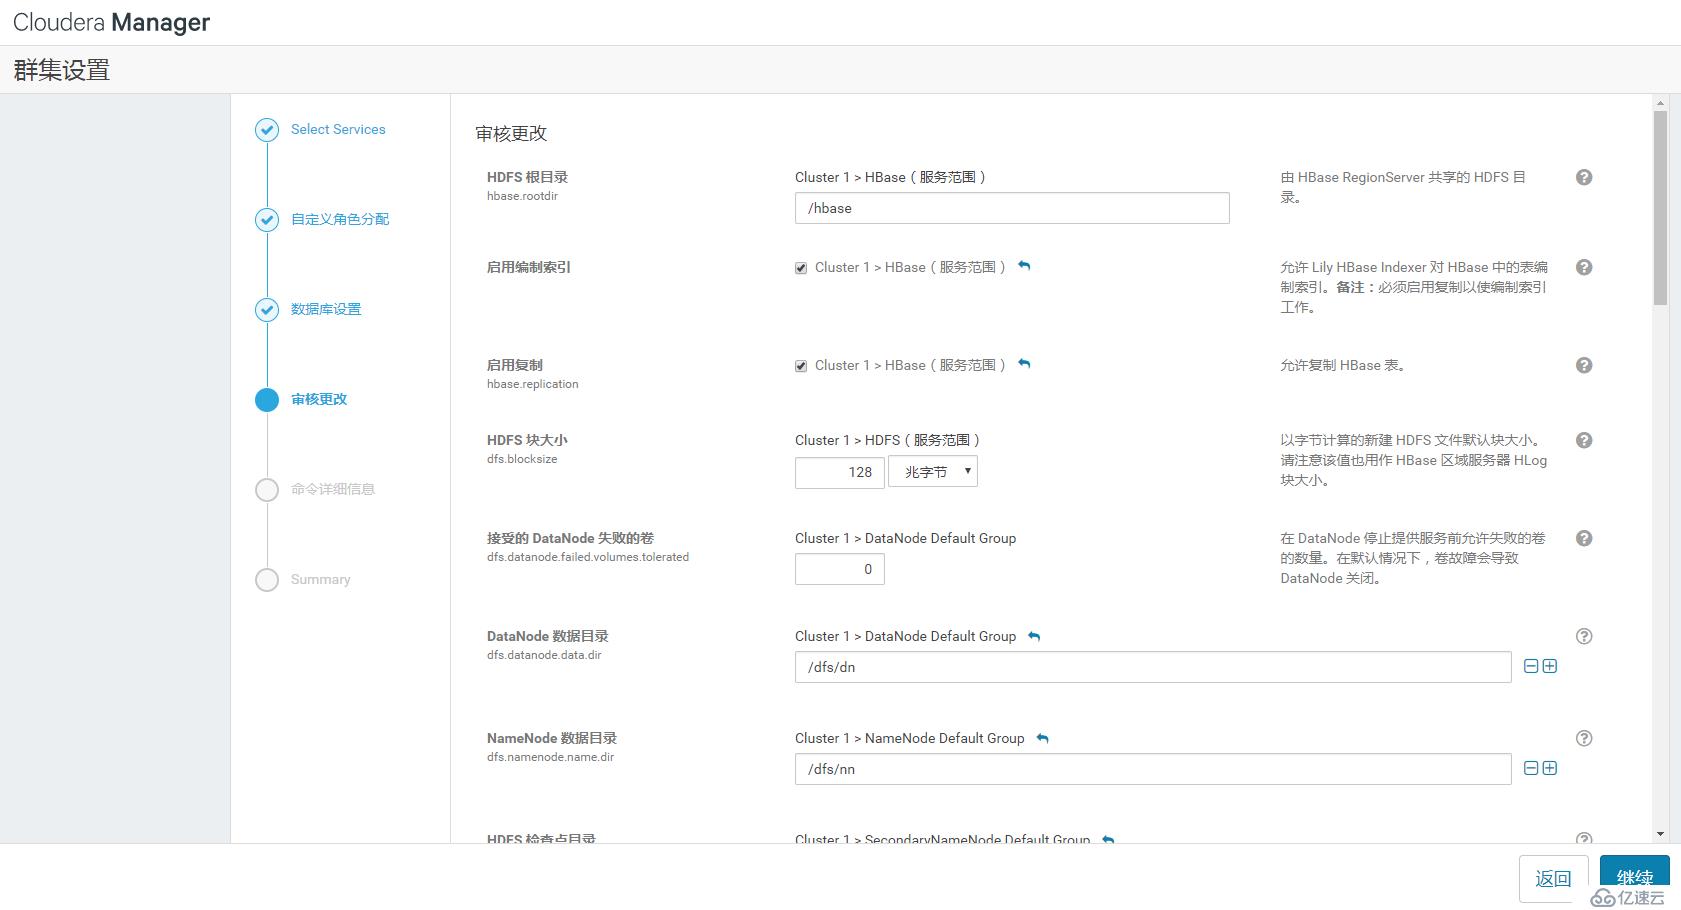Click the scrollbar up arrow
This screenshot has width=1681, height=910.
click(x=1660, y=103)
